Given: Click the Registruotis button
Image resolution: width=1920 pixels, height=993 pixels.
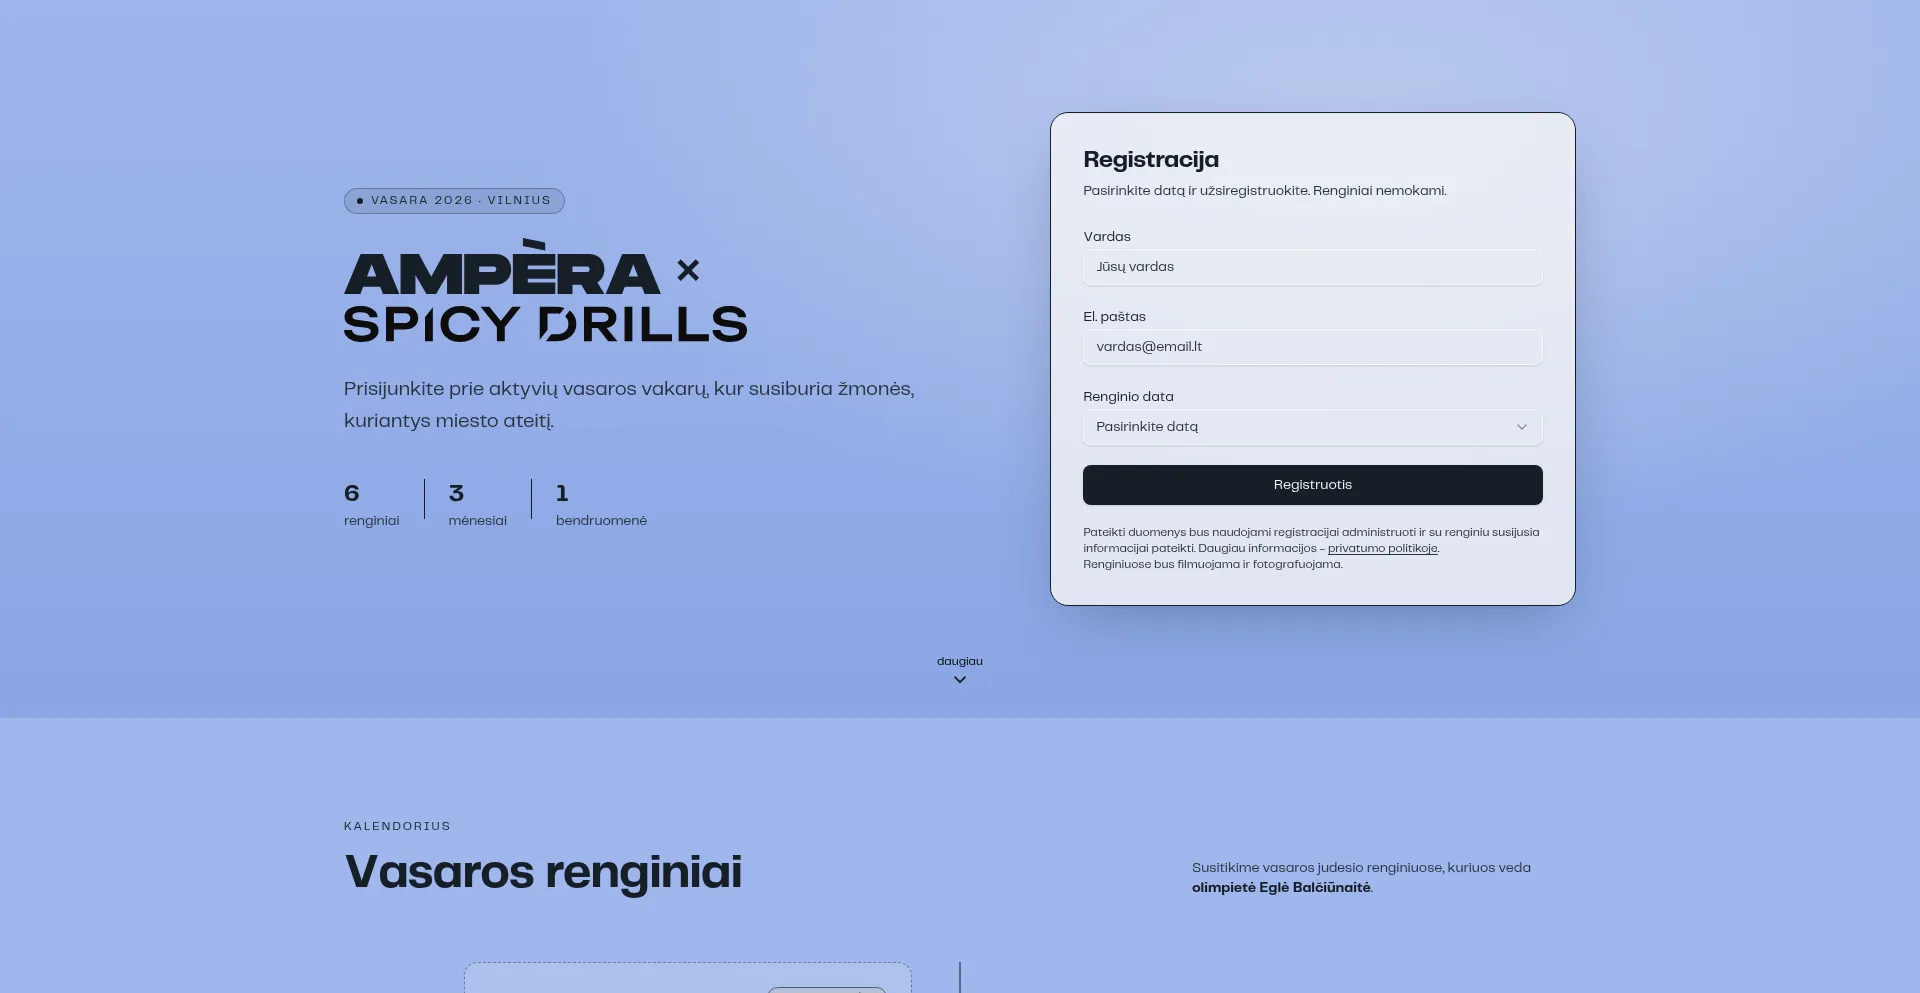Looking at the screenshot, I should pyautogui.click(x=1312, y=485).
